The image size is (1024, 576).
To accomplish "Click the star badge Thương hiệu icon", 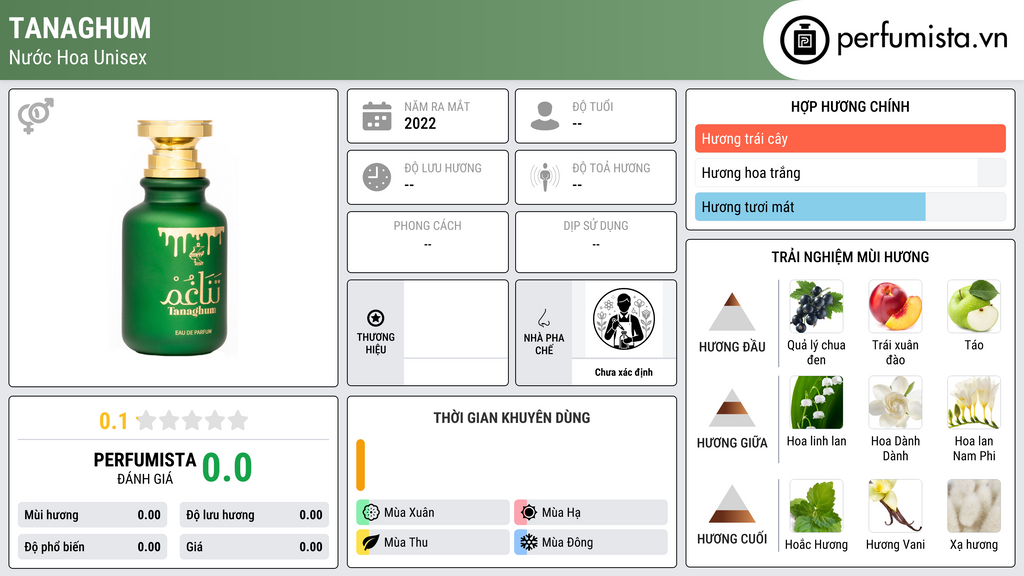I will pos(376,318).
